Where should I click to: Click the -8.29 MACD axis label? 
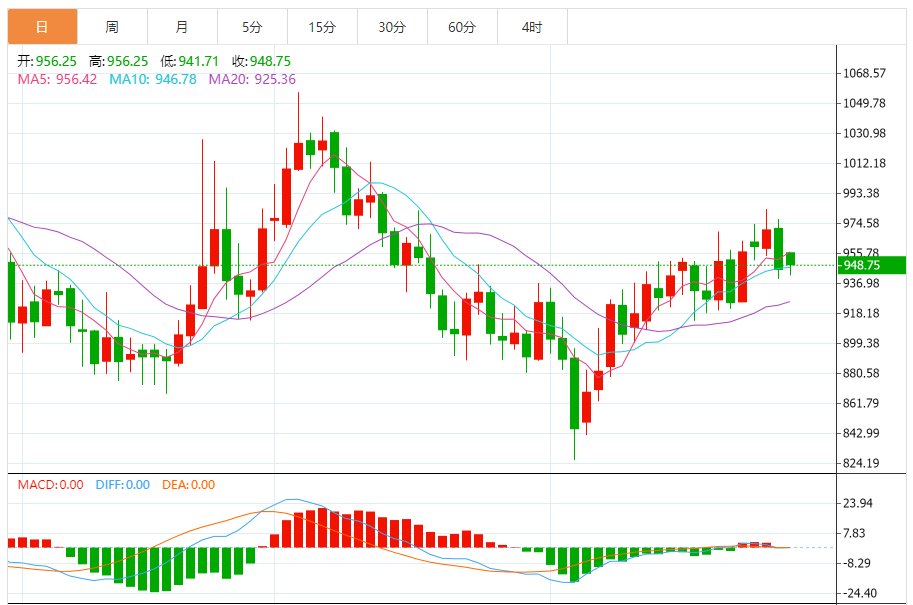tap(857, 564)
